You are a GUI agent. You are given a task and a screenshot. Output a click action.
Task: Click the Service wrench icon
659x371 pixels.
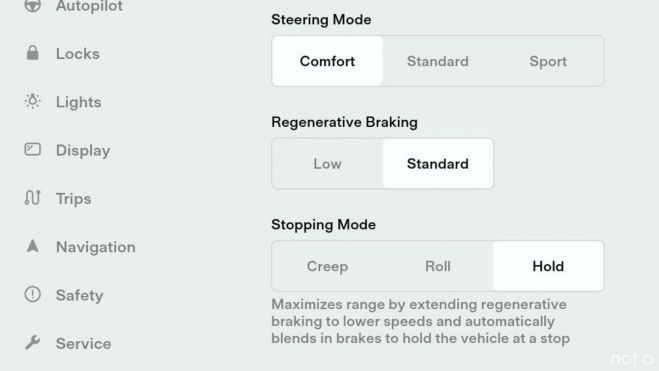(32, 342)
